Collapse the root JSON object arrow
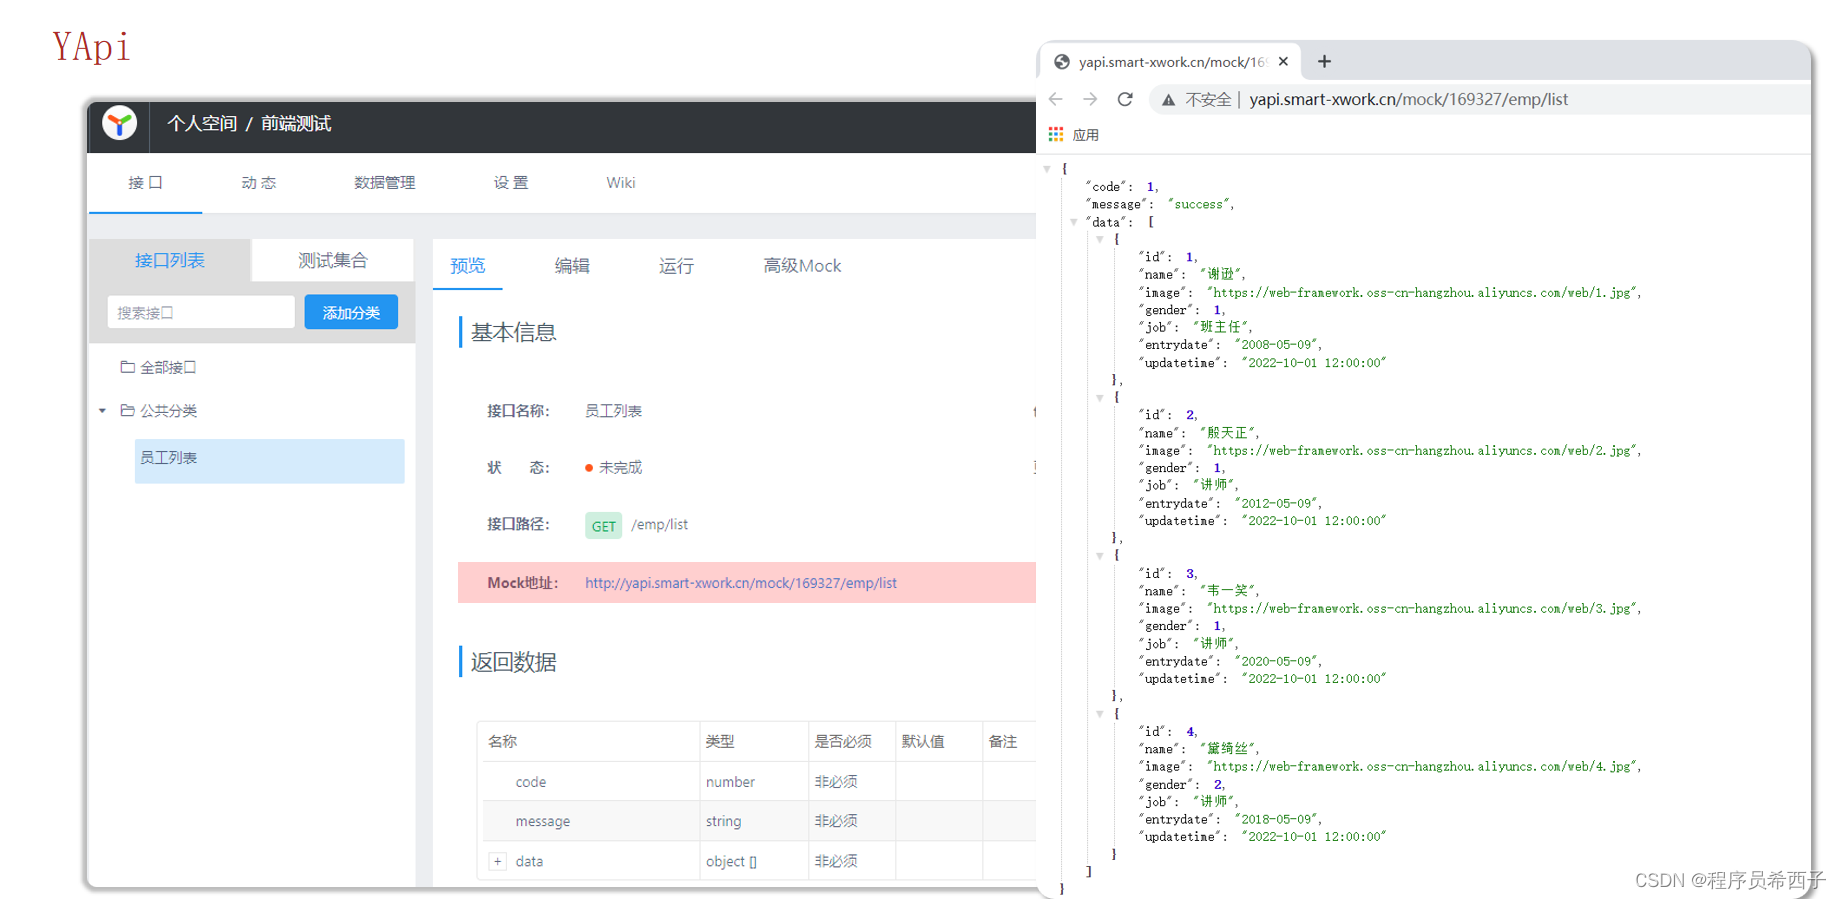Viewport: 1841px width, 899px height. click(1047, 169)
